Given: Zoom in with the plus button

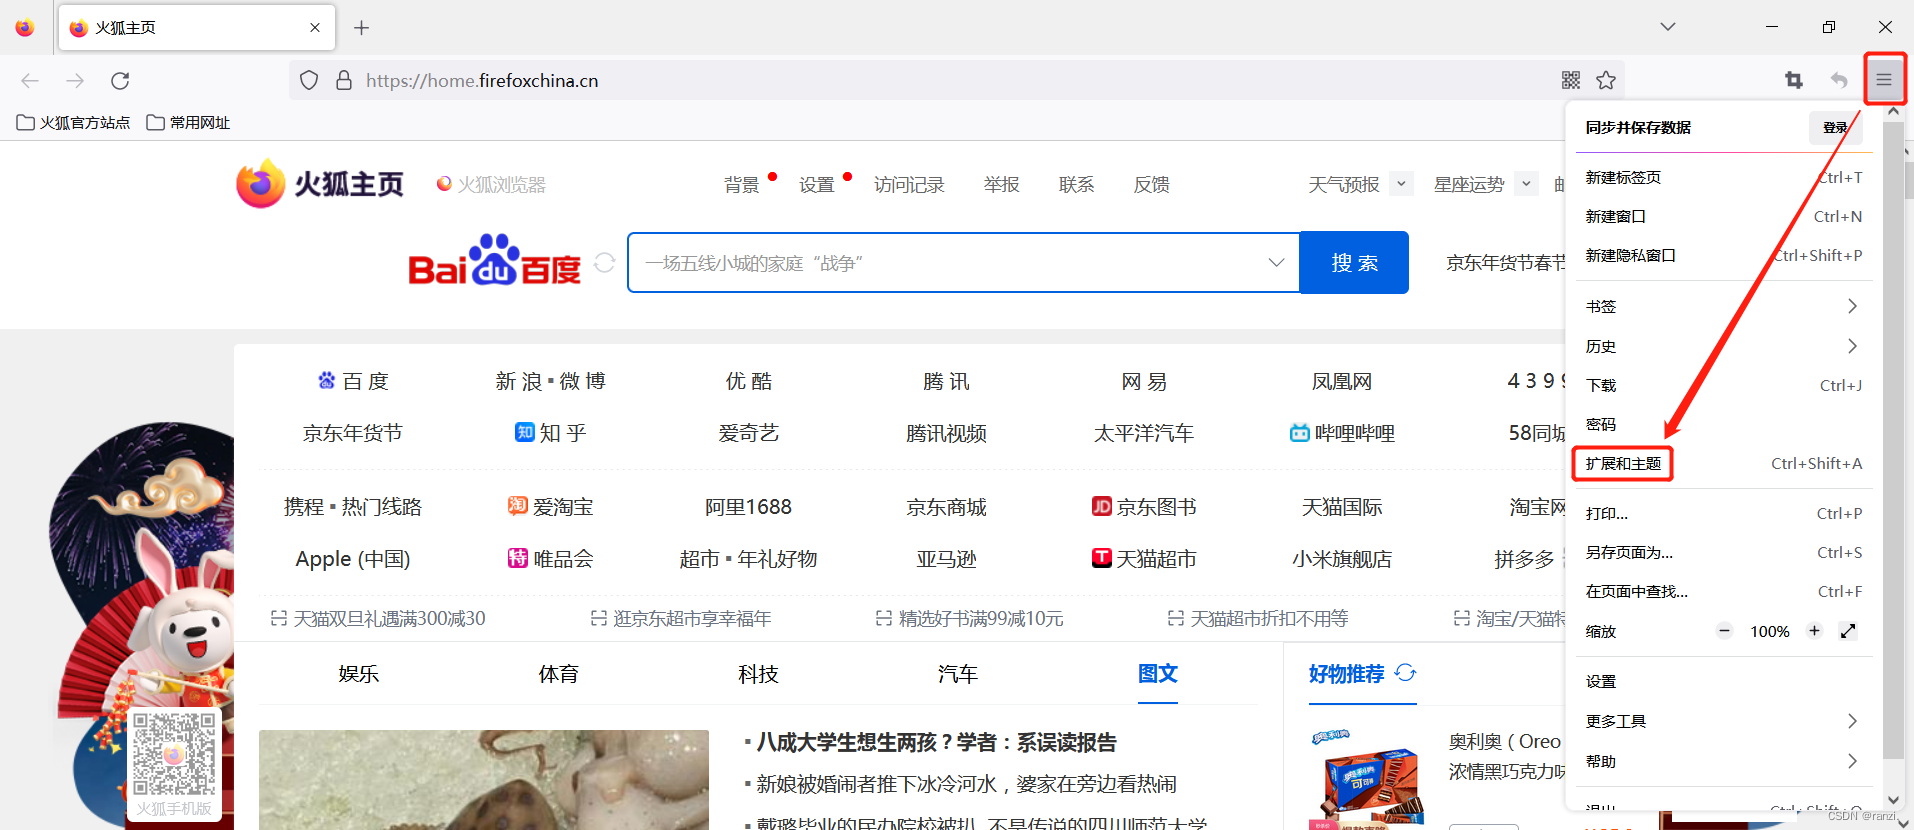Looking at the screenshot, I should (x=1814, y=631).
